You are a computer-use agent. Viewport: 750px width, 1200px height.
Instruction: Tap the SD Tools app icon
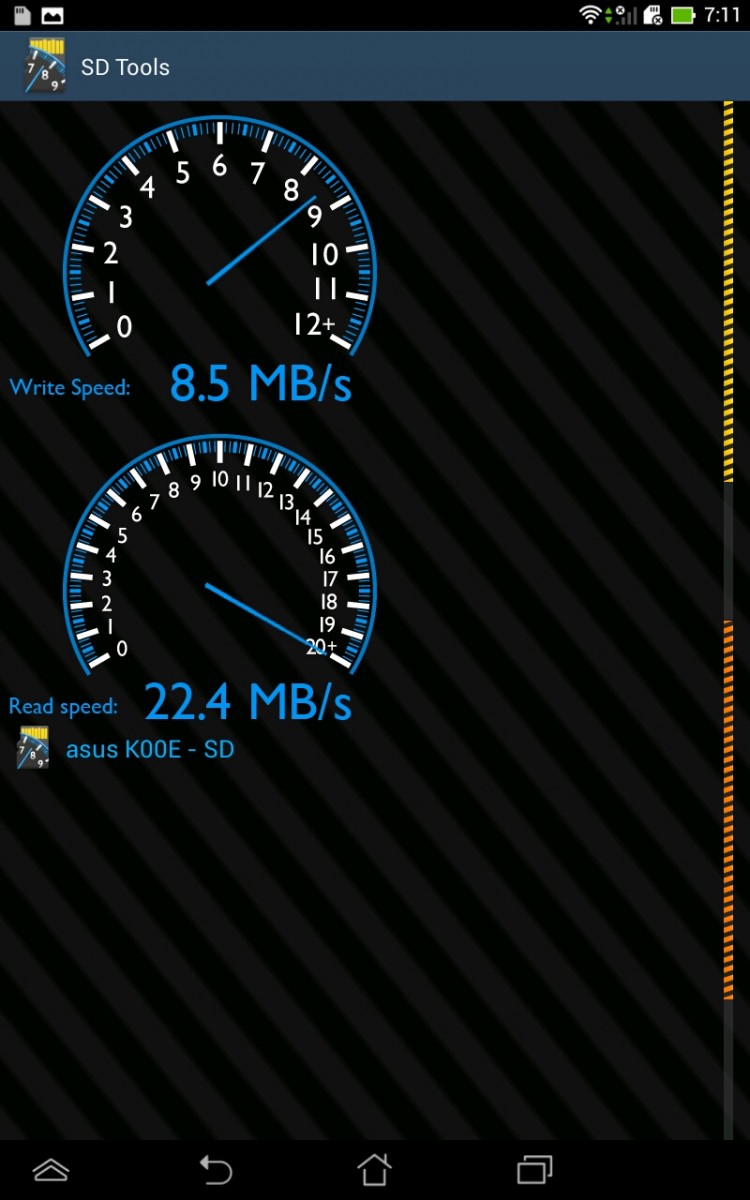point(44,66)
